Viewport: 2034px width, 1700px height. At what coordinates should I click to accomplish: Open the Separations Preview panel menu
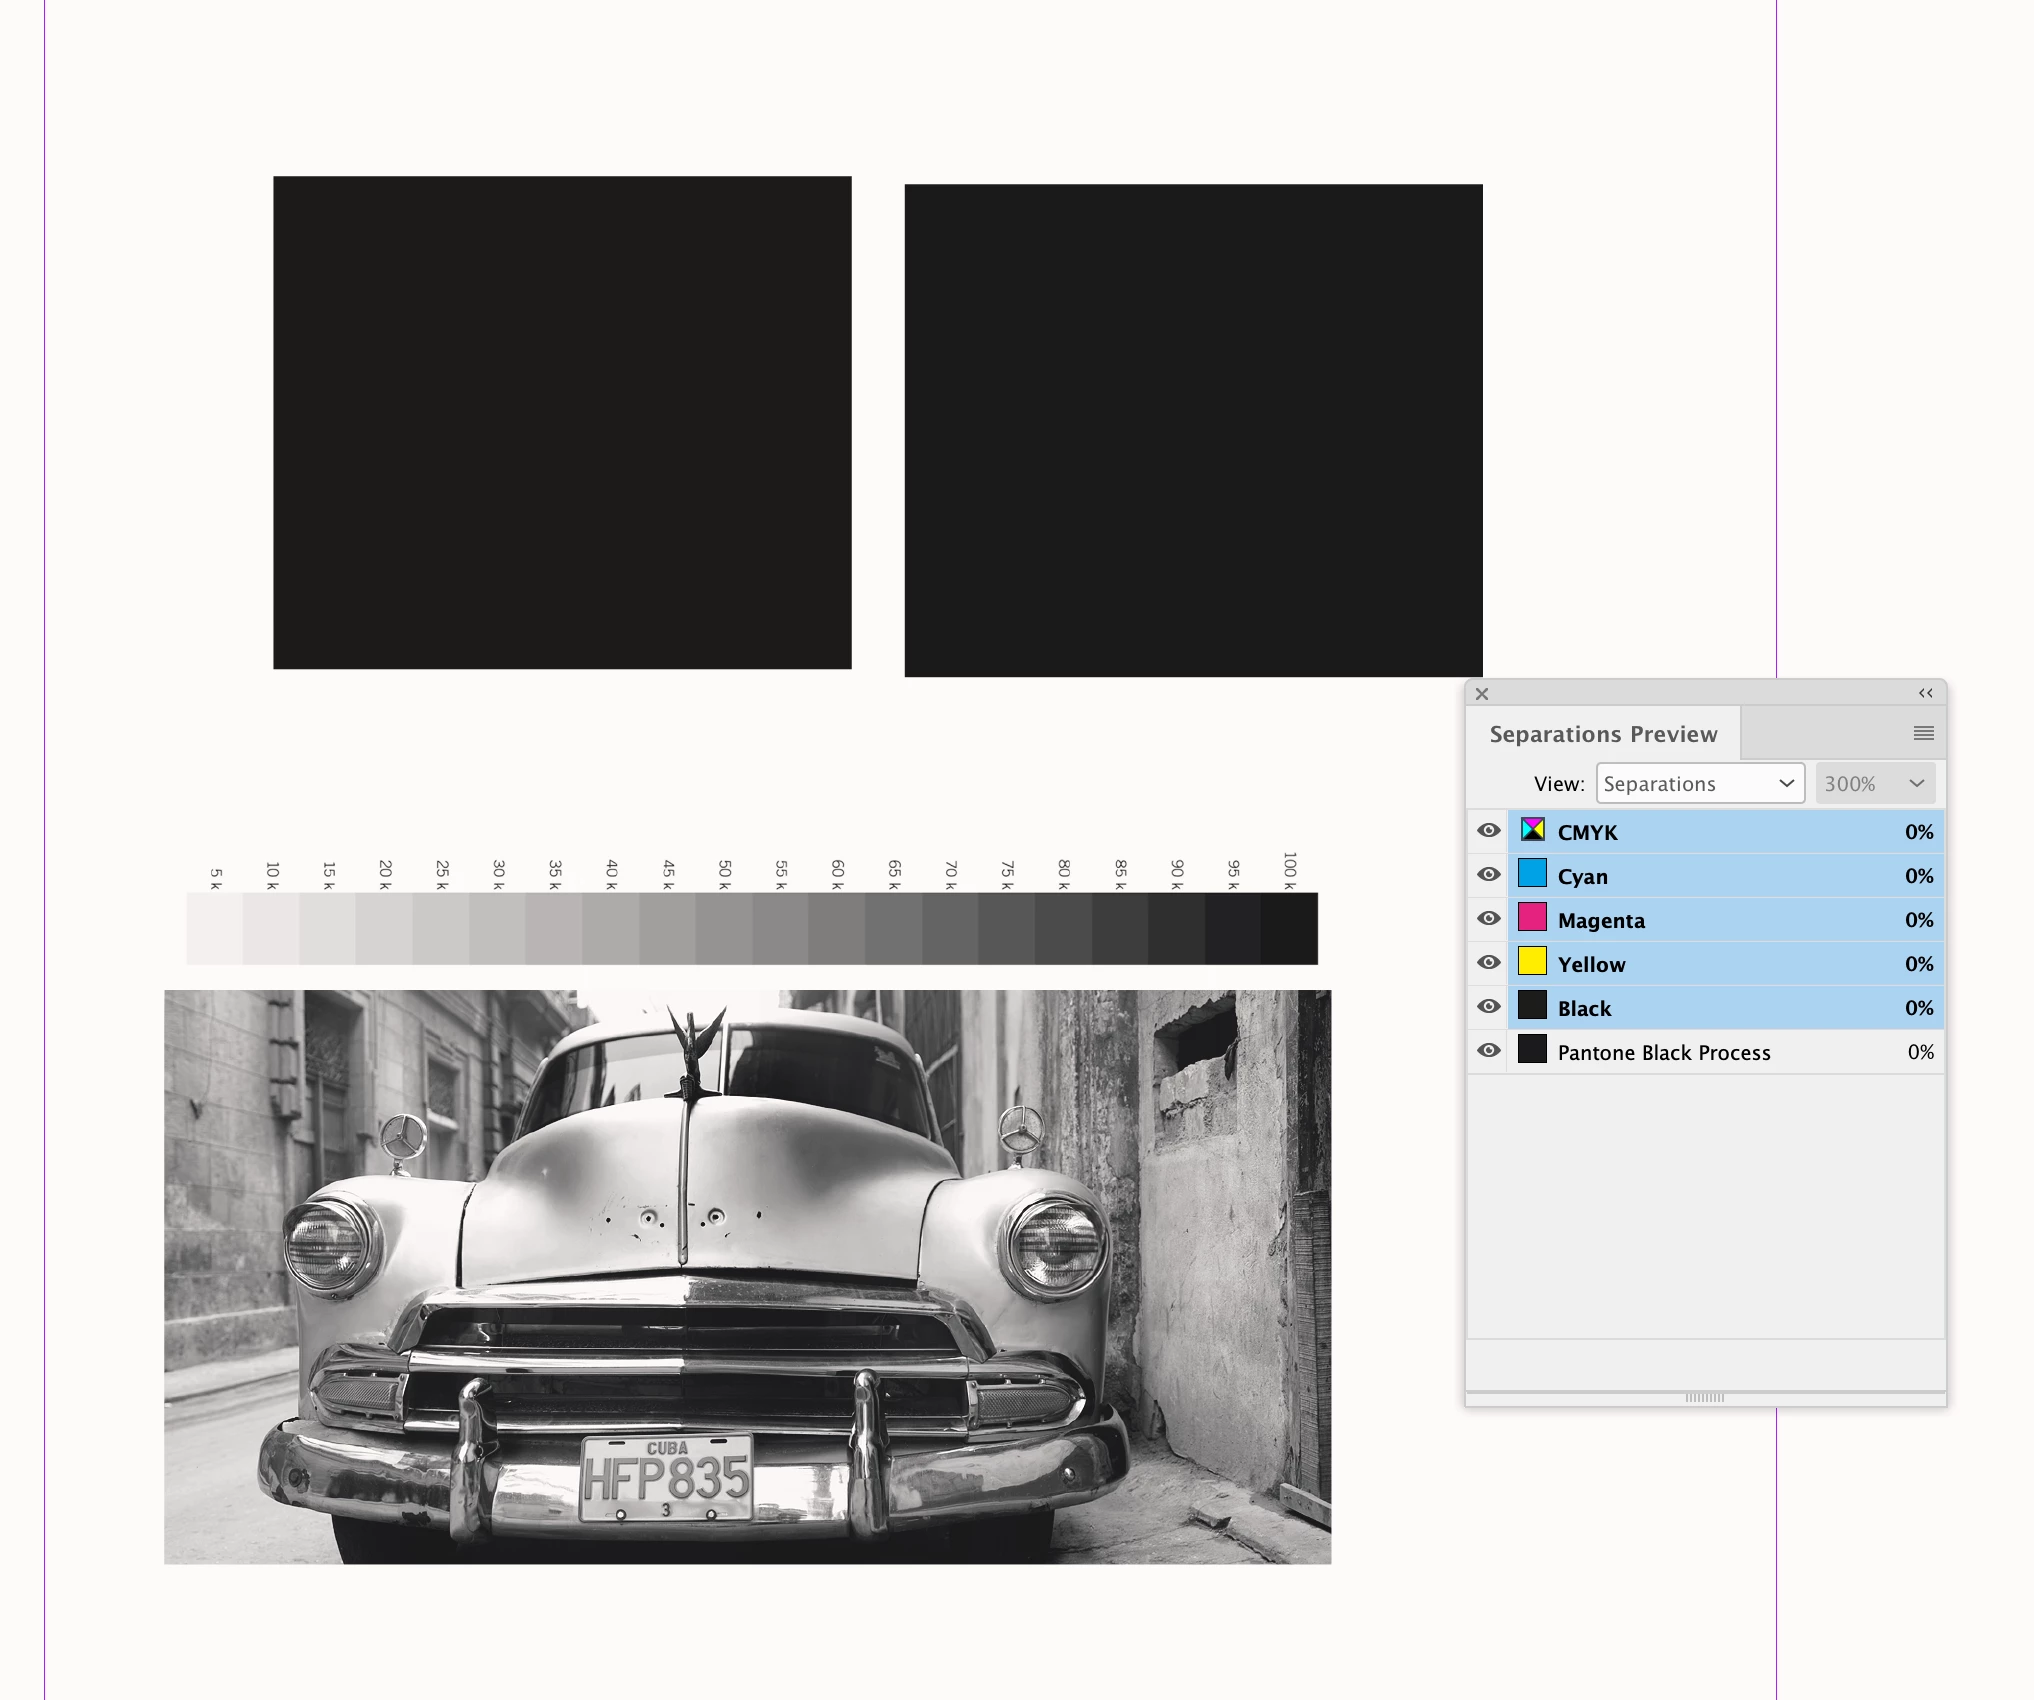point(1923,734)
